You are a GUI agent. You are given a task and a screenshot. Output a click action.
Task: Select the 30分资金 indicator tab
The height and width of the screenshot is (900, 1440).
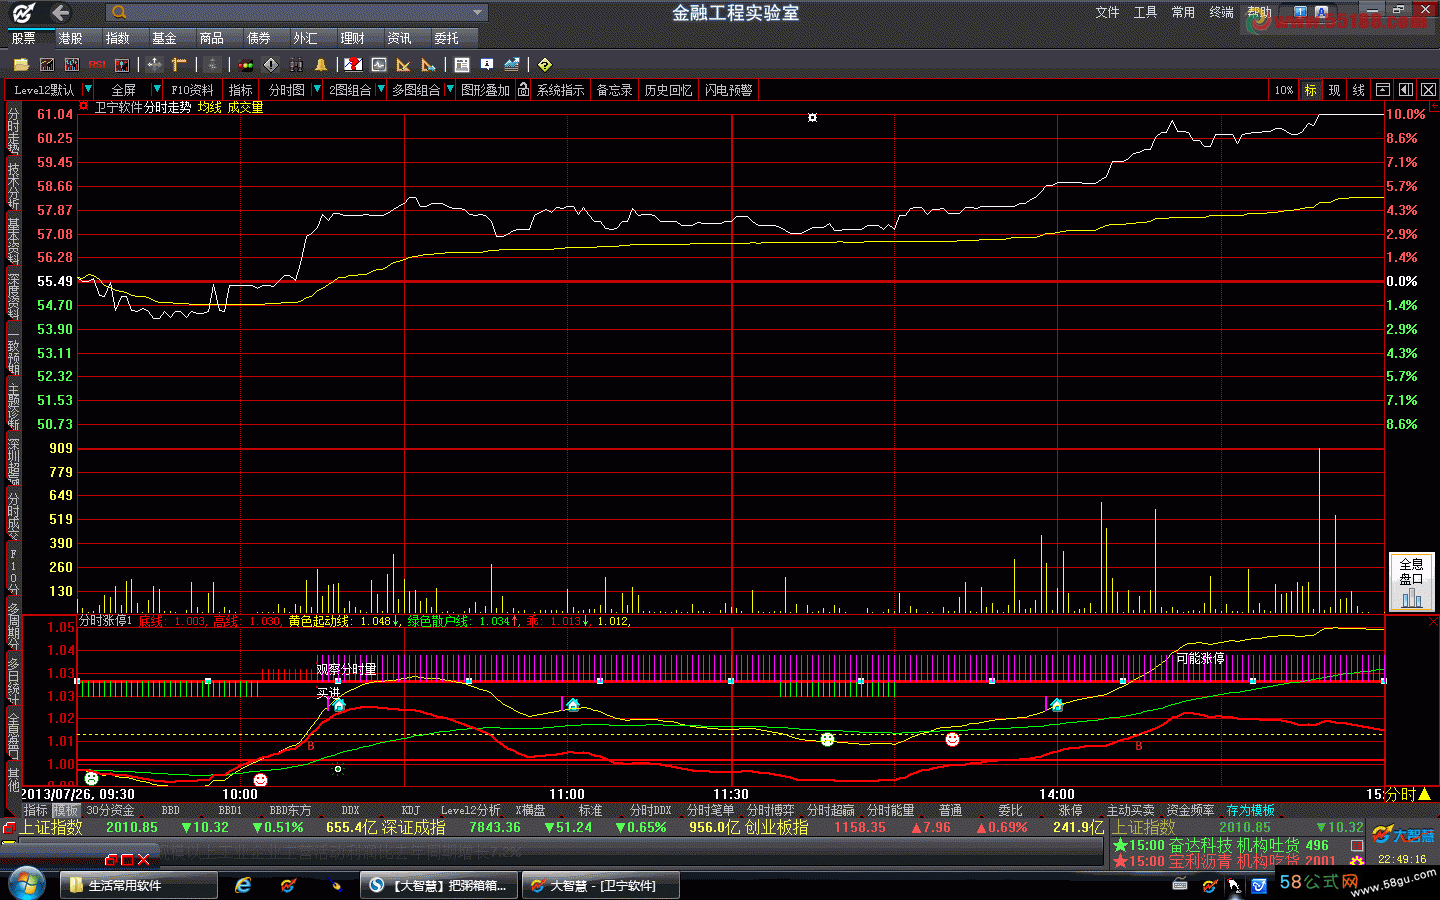tap(110, 811)
